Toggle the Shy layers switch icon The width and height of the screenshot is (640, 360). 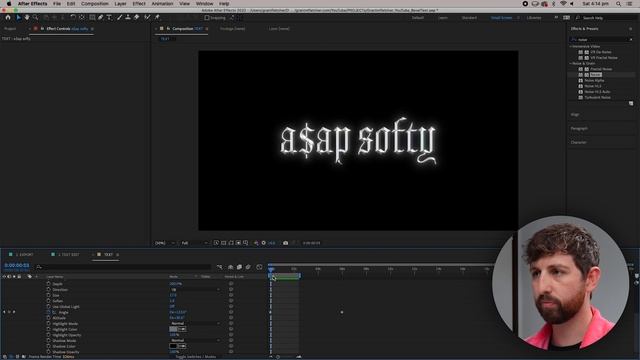(x=231, y=267)
